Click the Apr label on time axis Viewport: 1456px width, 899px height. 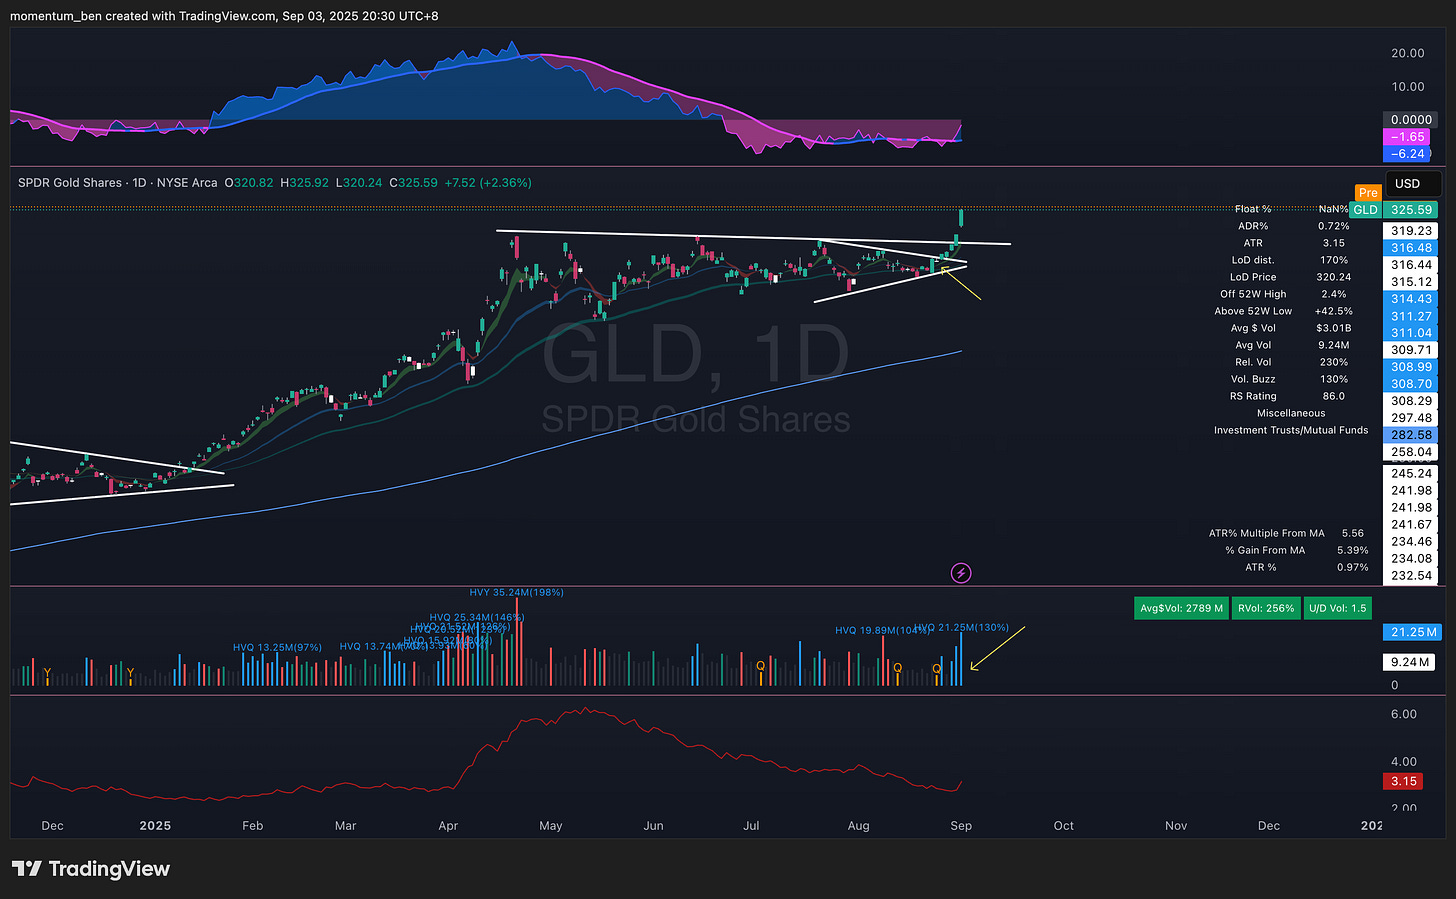coord(448,826)
